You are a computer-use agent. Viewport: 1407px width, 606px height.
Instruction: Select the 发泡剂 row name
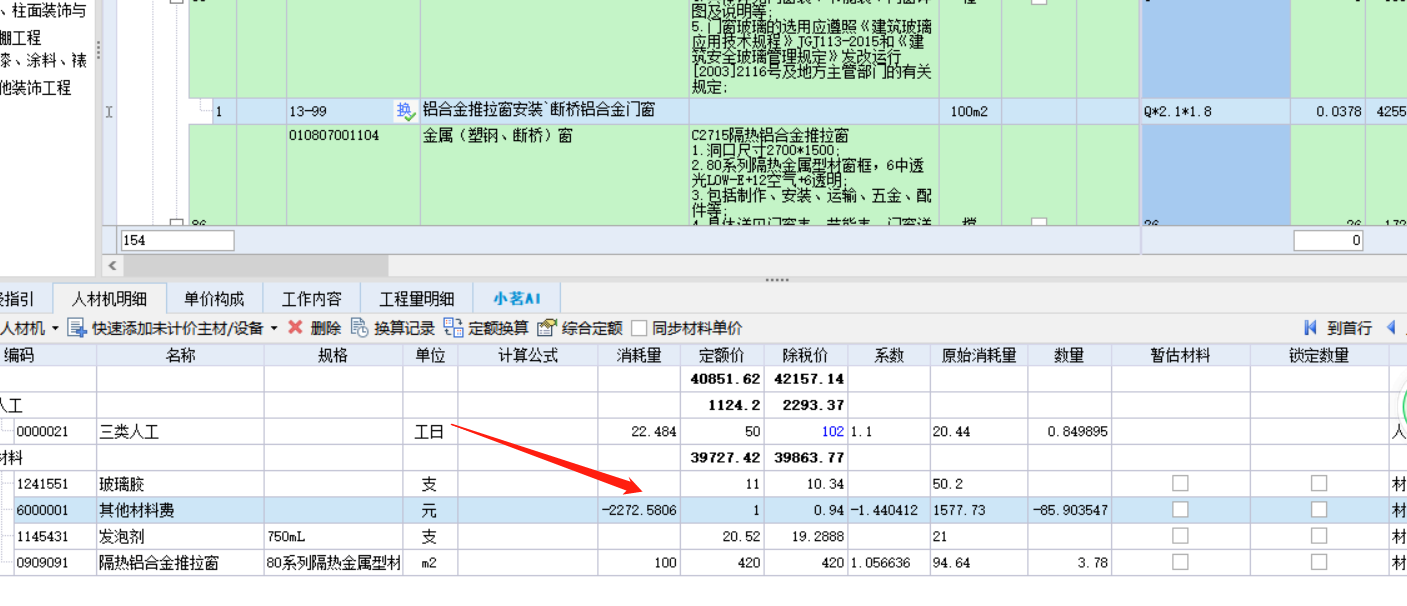point(121,537)
